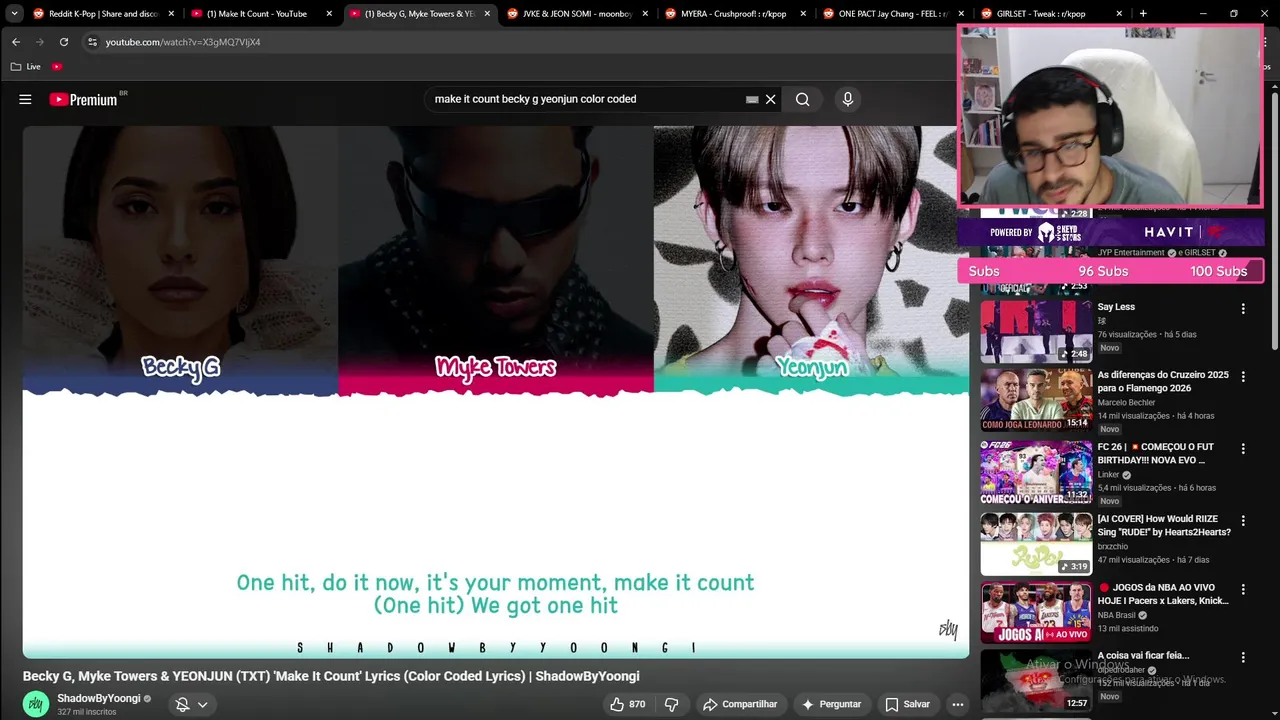Close the MYERA - Crushproof! tab

point(803,14)
